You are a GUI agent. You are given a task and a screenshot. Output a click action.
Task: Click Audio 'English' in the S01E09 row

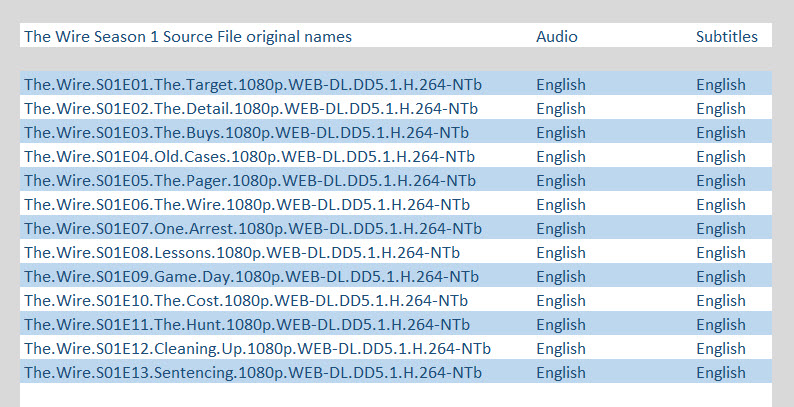coord(561,277)
